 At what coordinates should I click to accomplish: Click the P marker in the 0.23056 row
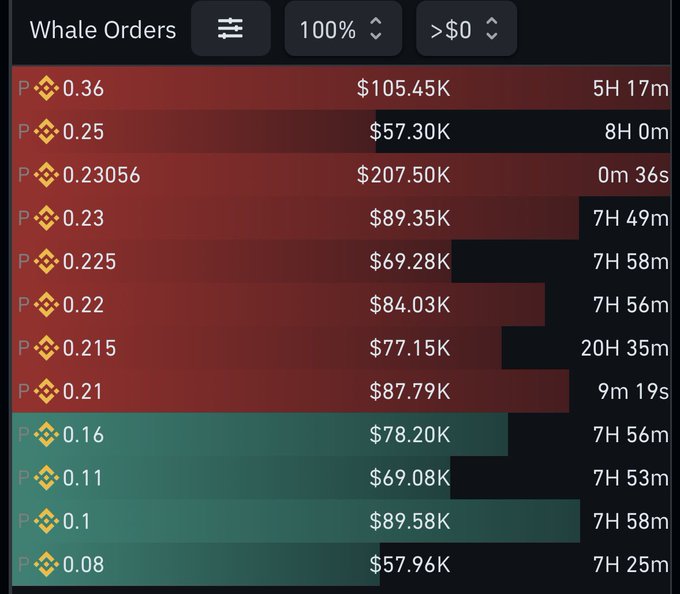click(23, 175)
